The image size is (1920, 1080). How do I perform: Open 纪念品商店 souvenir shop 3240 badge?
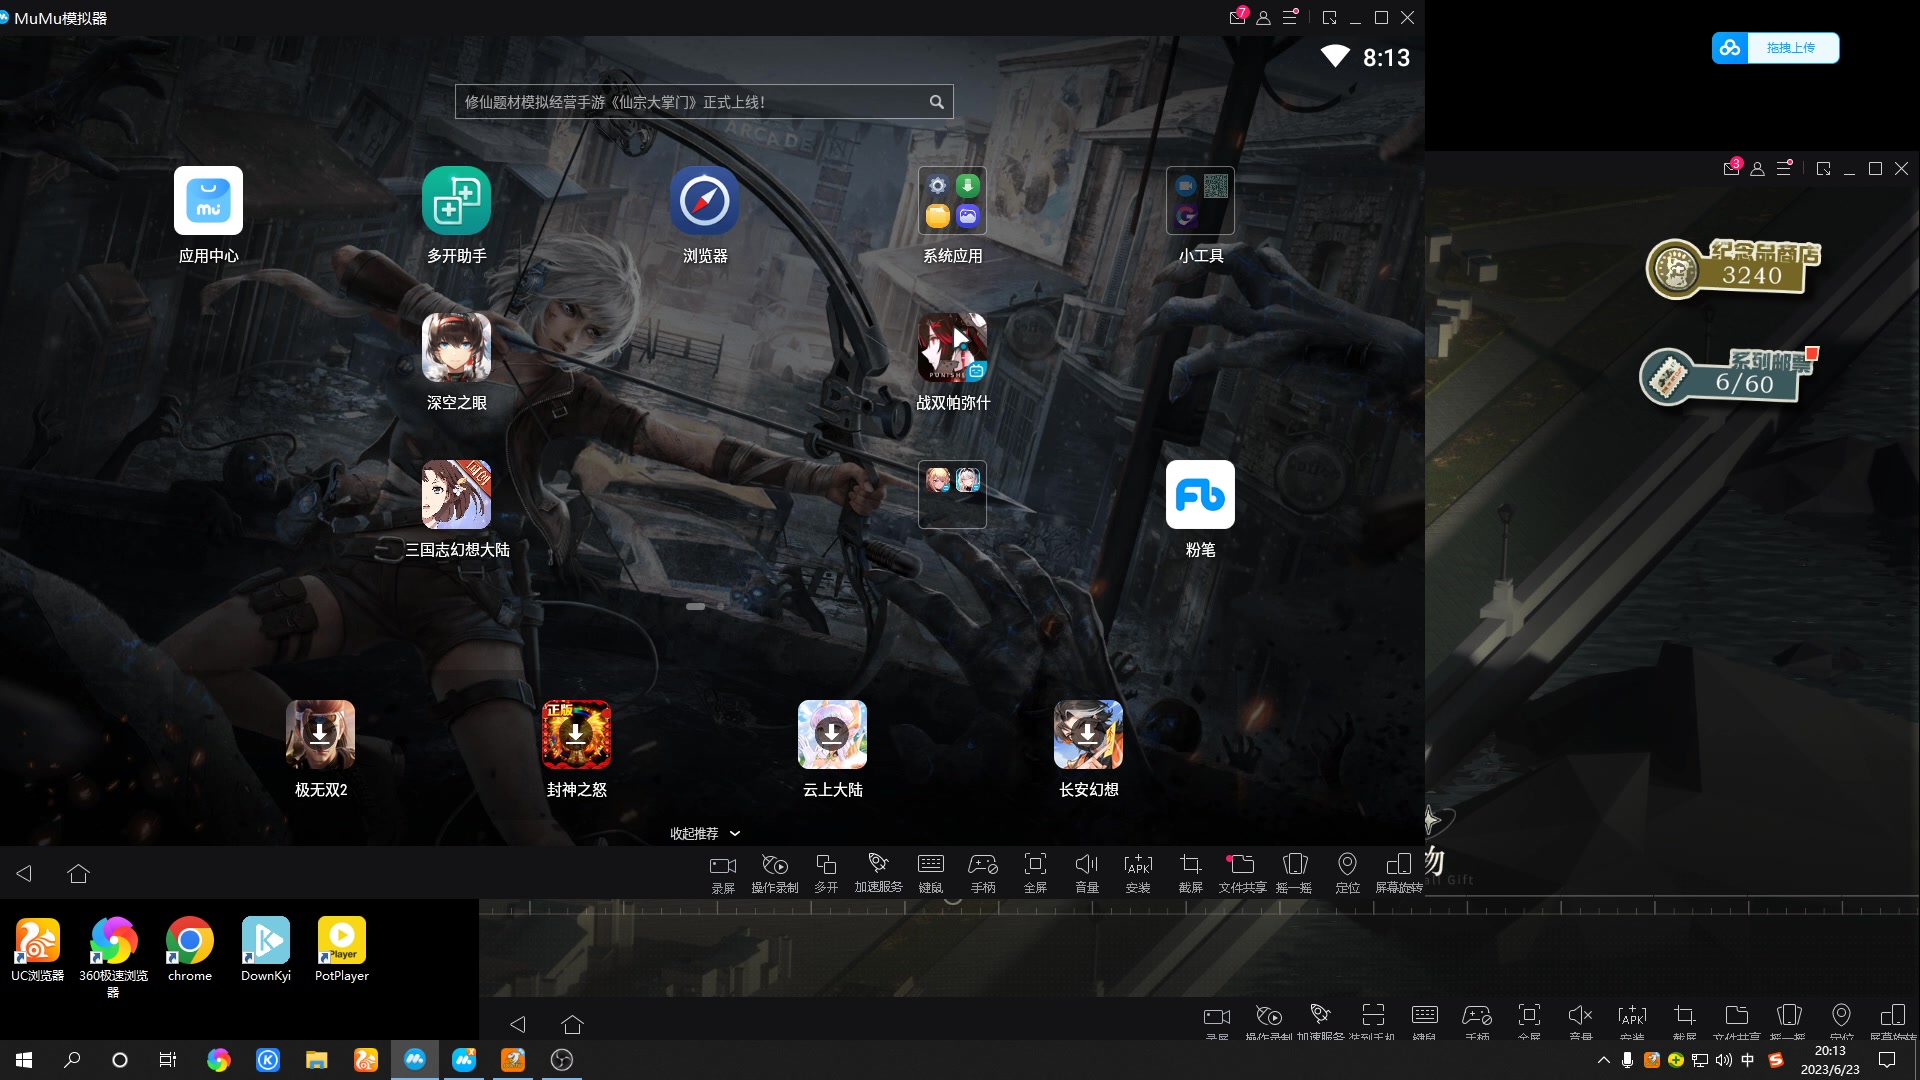point(1733,267)
